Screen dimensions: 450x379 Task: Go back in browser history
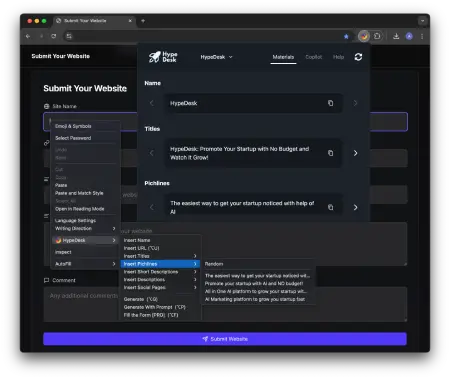(x=28, y=36)
